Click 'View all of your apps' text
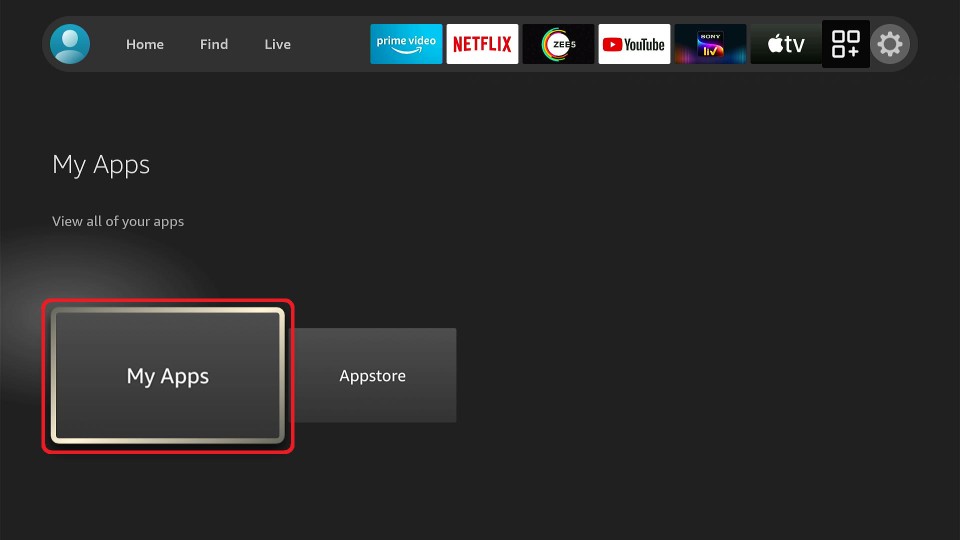This screenshot has width=960, height=540. 118,222
